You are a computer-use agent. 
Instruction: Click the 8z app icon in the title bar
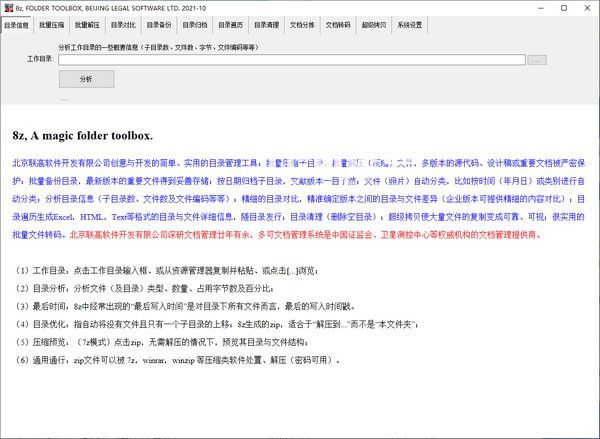click(x=8, y=8)
